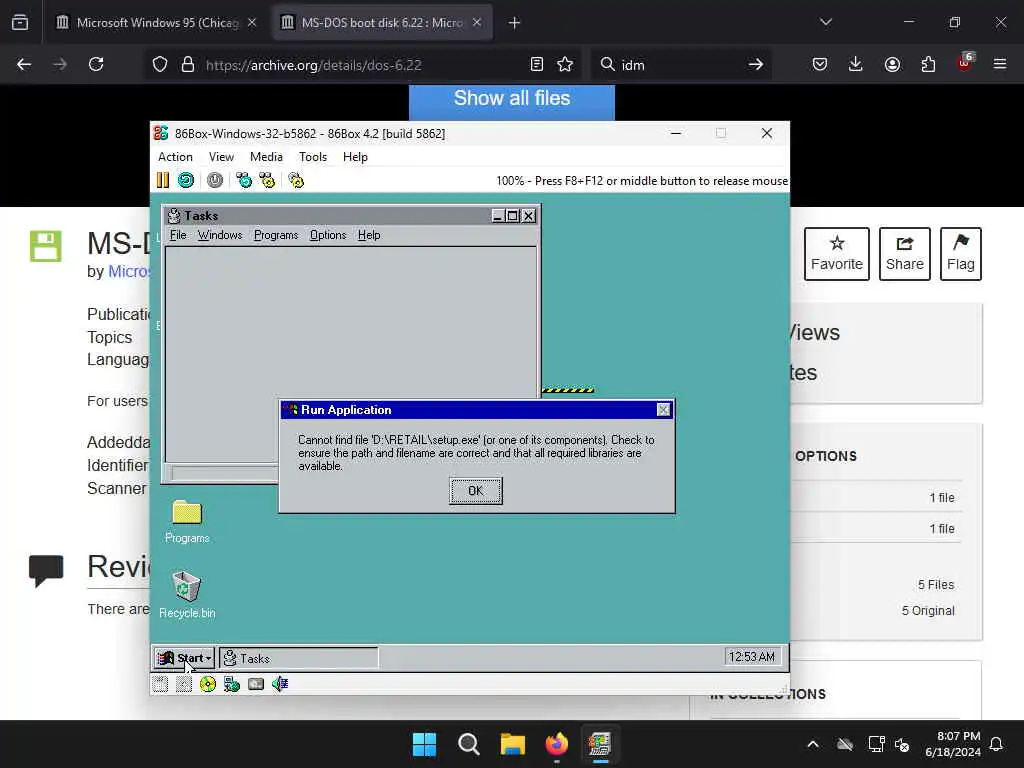Click the 86Box ACPI shutdown power icon
This screenshot has width=1024, height=768.
[x=215, y=180]
